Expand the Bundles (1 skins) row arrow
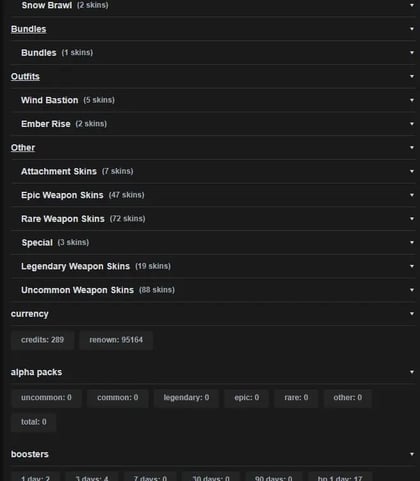 (x=412, y=53)
